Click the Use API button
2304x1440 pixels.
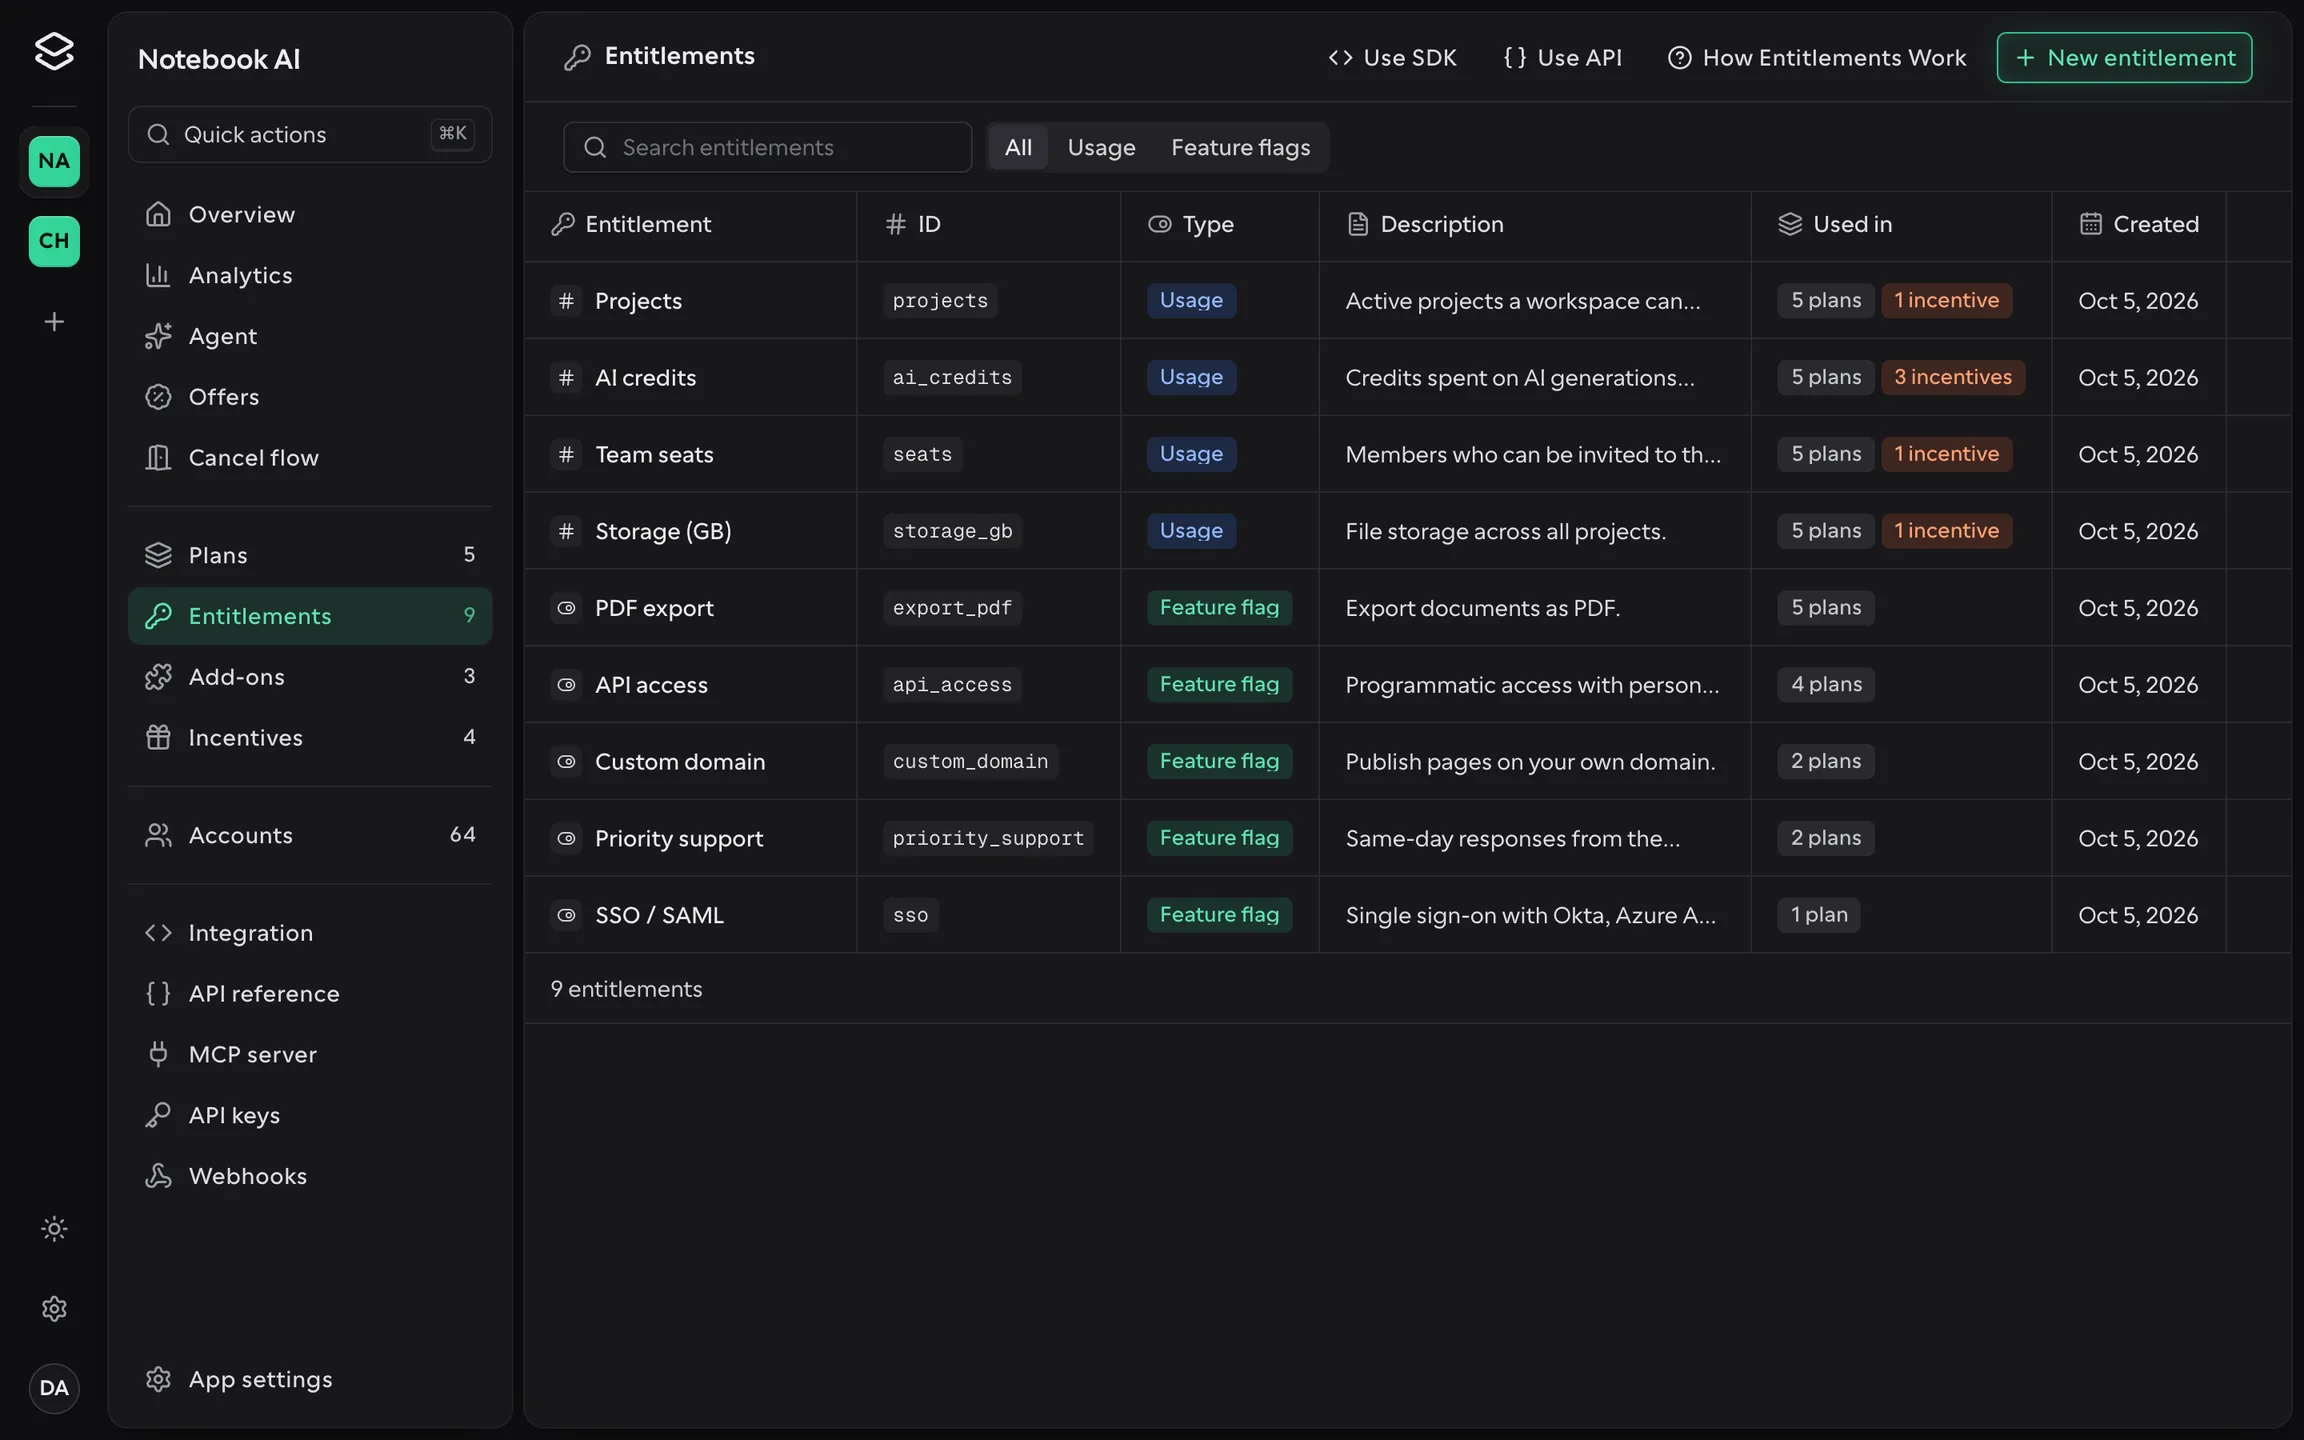coord(1562,58)
